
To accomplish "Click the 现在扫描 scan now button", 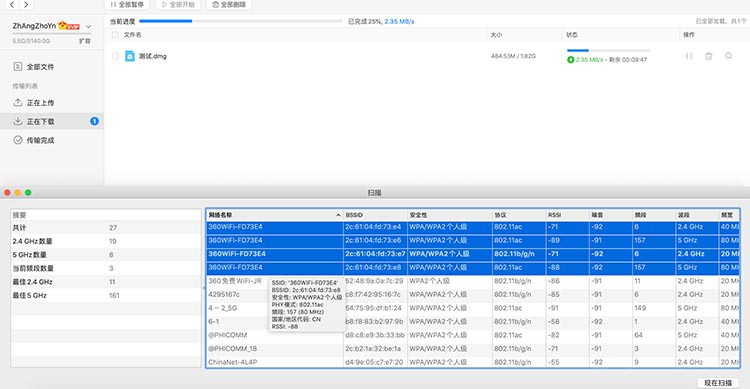I will coord(718,383).
